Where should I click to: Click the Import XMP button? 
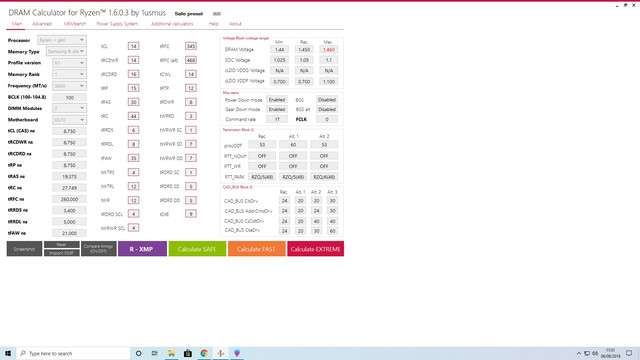tap(62, 253)
